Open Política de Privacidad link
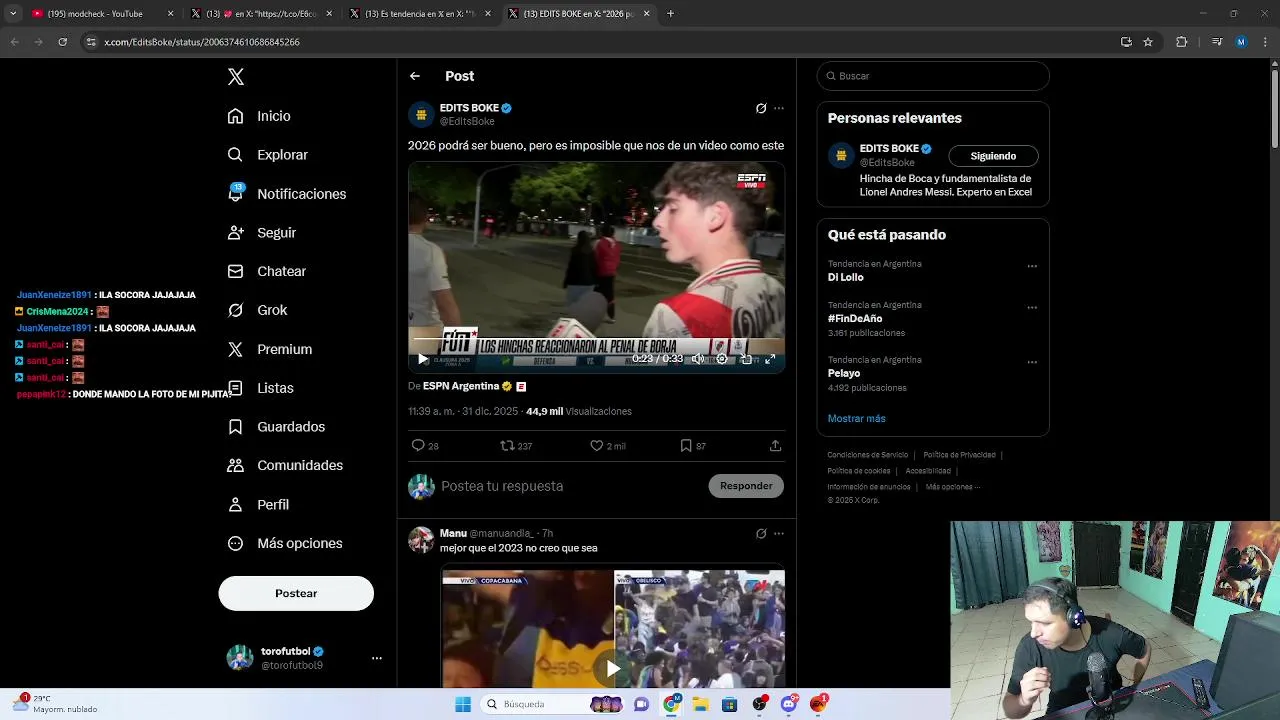This screenshot has width=1280, height=720. coord(959,455)
